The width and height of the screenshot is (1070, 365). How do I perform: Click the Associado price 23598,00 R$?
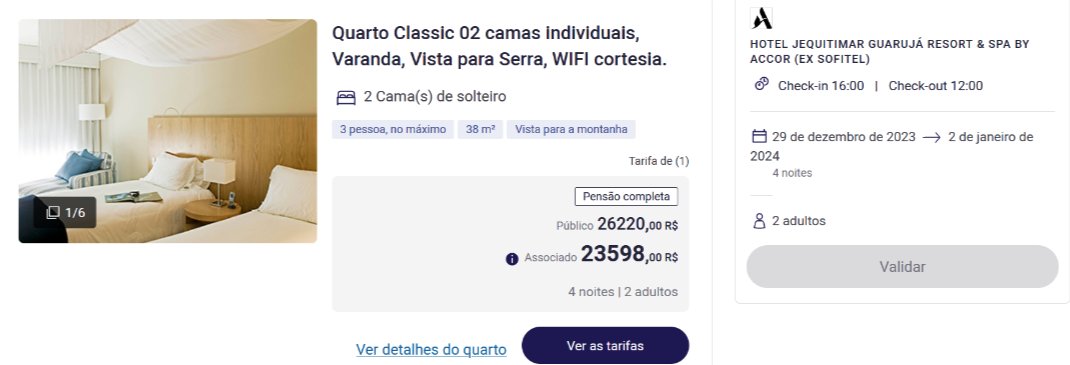click(x=629, y=254)
